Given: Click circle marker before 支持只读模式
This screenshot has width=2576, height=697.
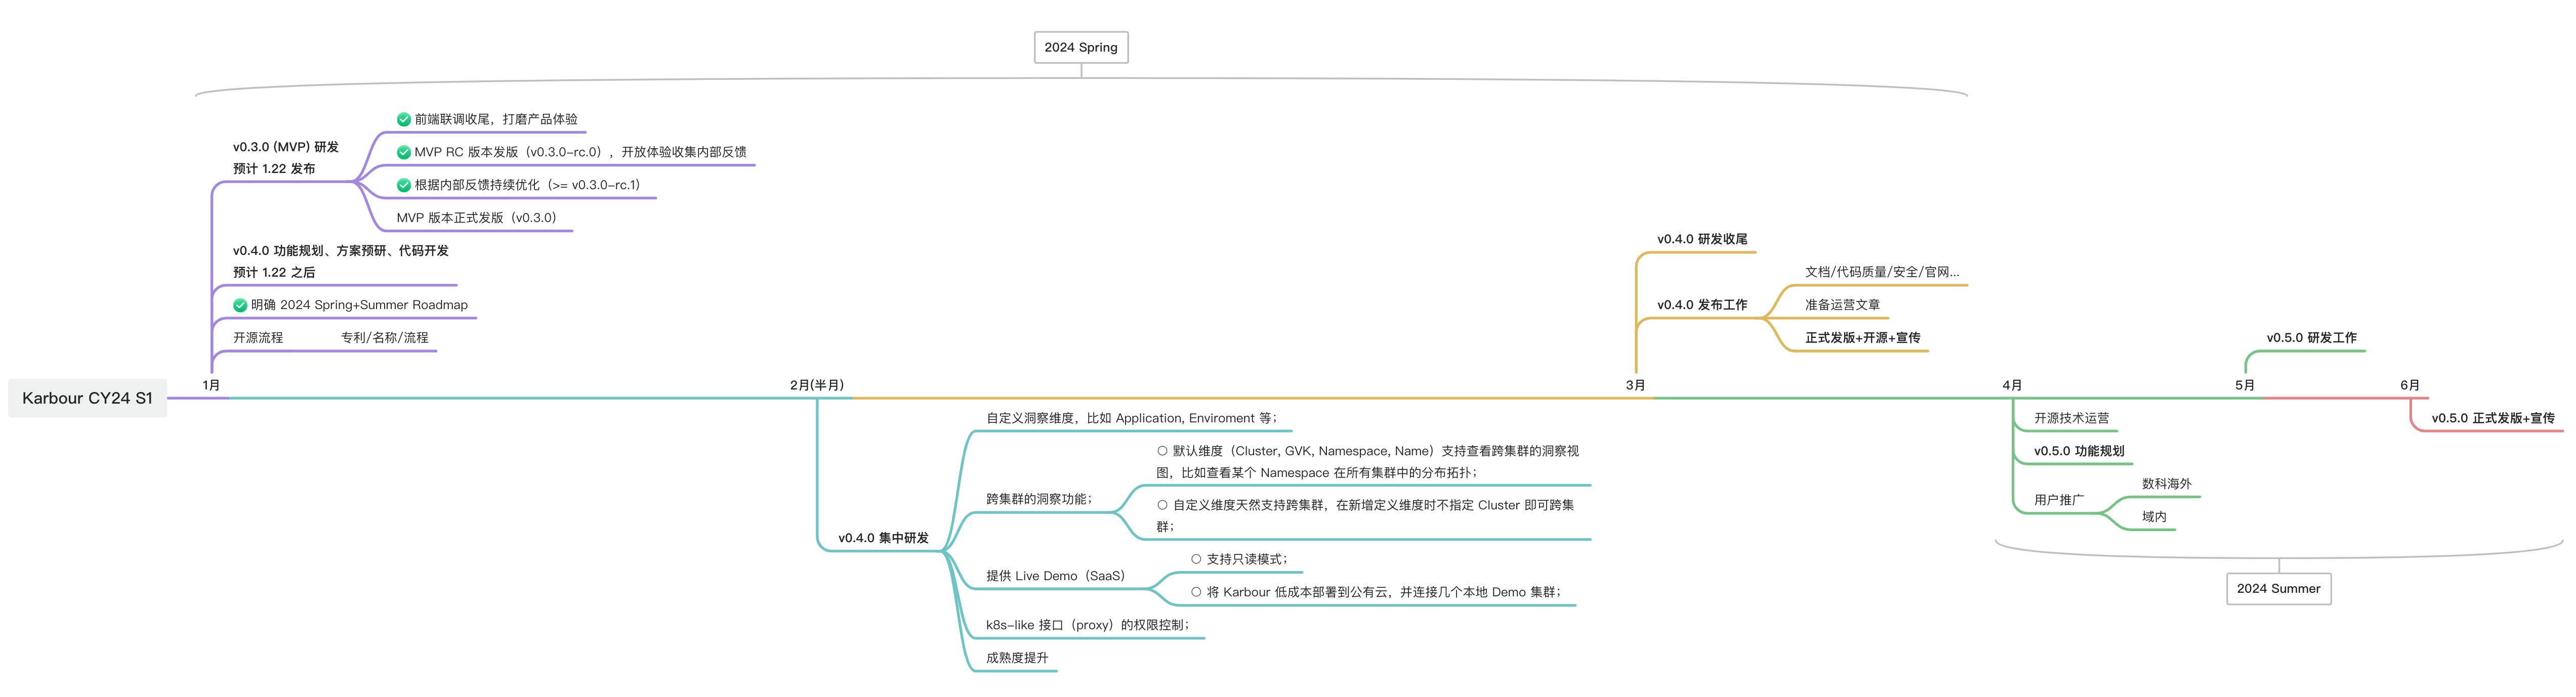Looking at the screenshot, I should 1196,560.
